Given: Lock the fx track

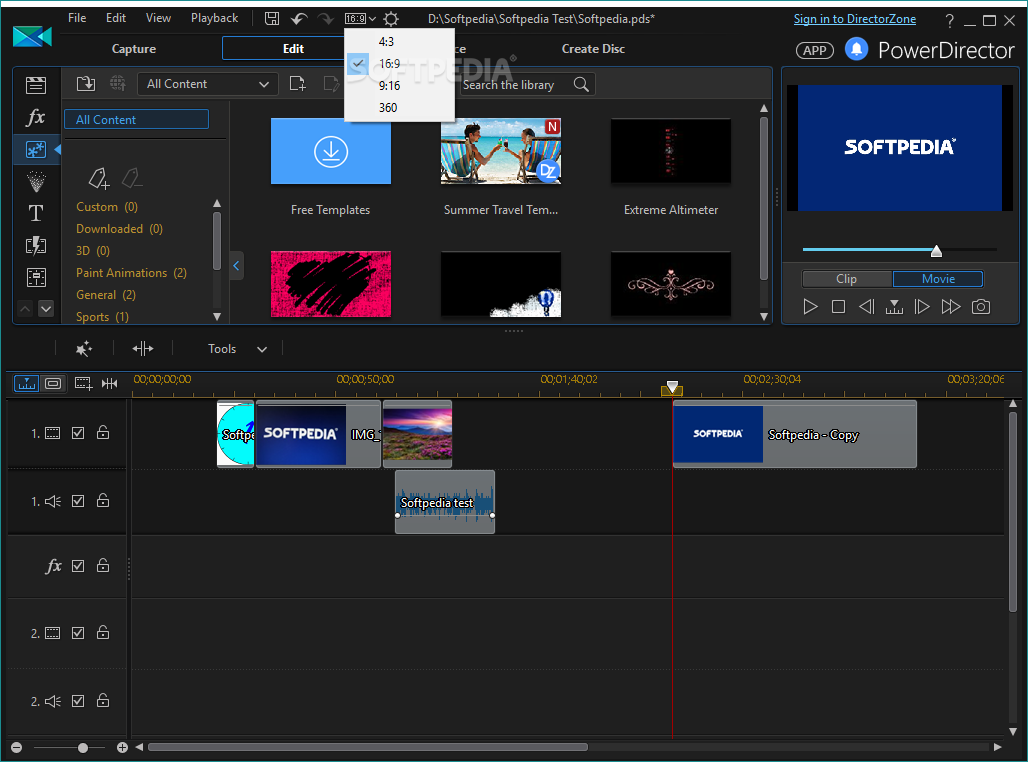Looking at the screenshot, I should click(x=103, y=565).
